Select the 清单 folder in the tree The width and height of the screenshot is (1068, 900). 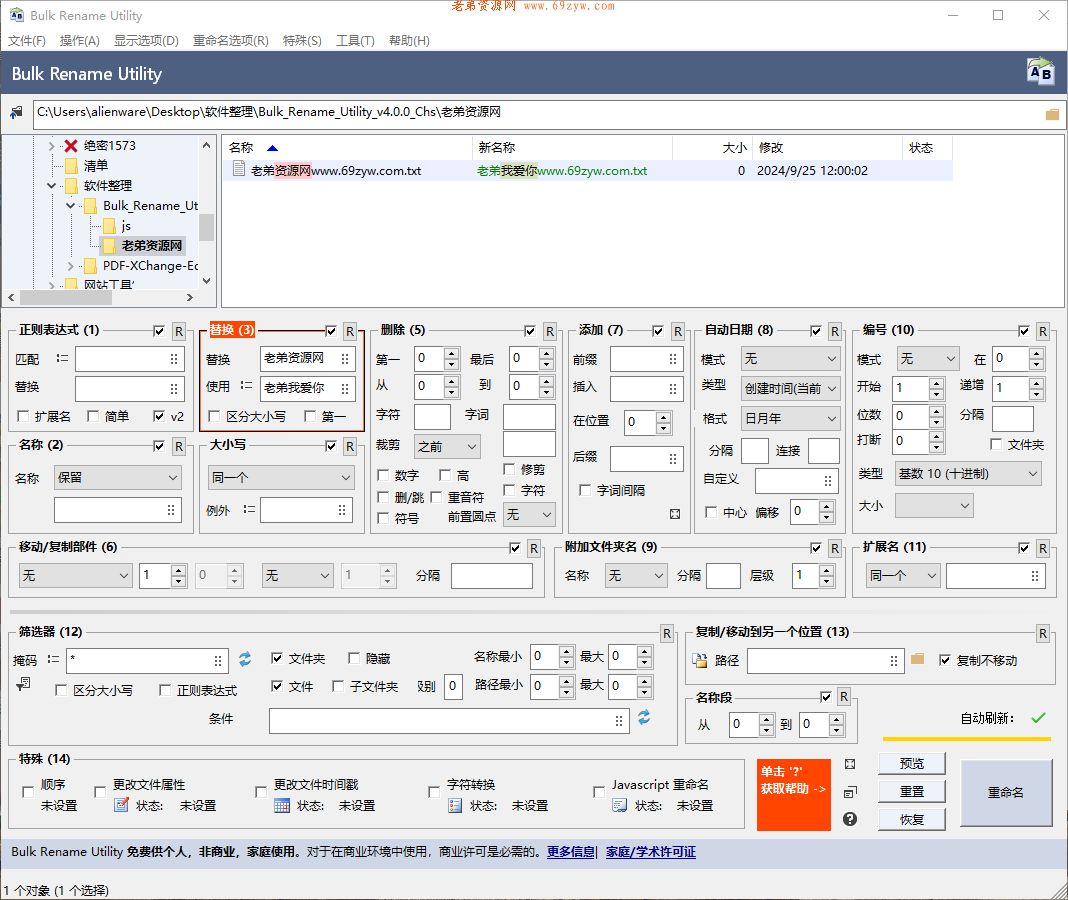95,166
